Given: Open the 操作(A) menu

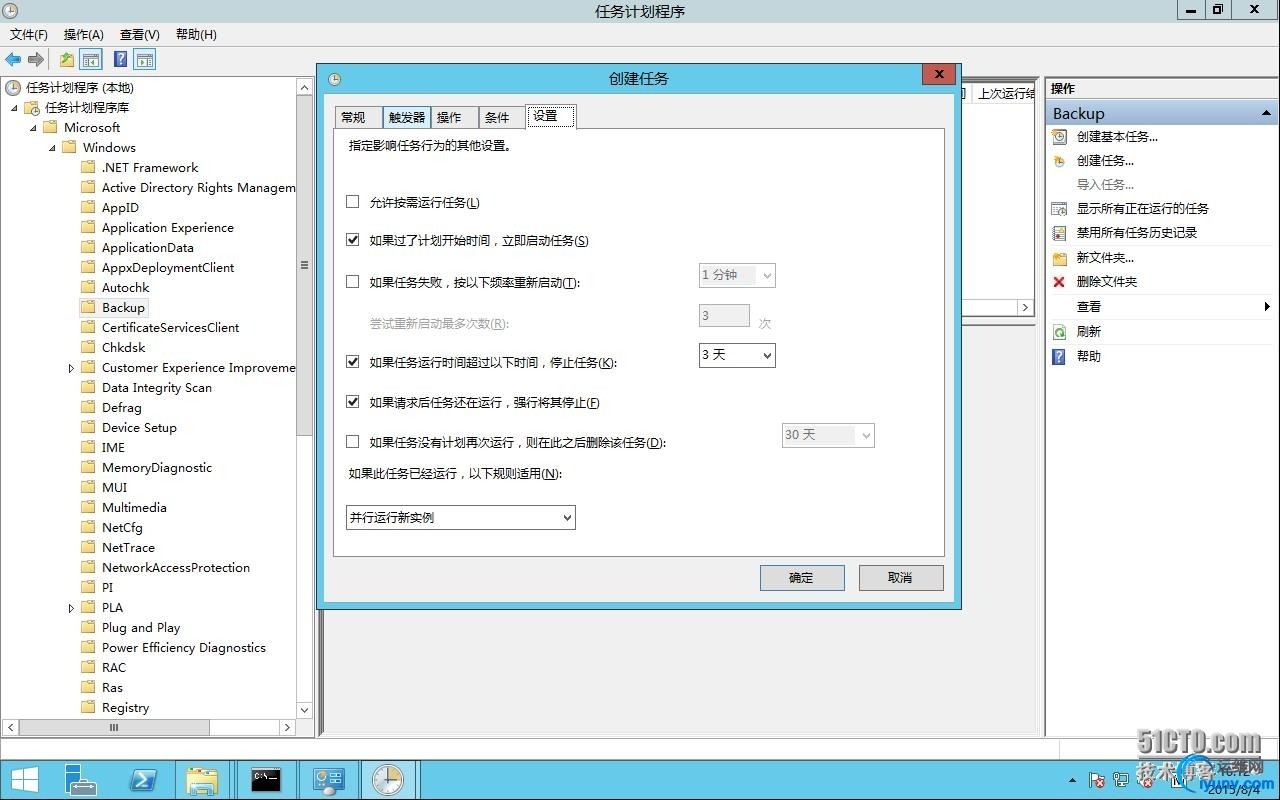Looking at the screenshot, I should click(x=84, y=34).
